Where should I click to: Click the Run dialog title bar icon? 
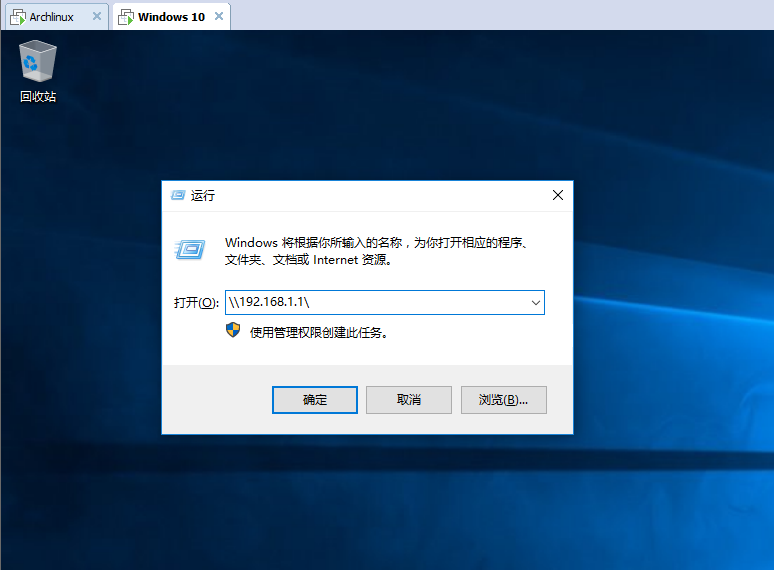tap(178, 195)
